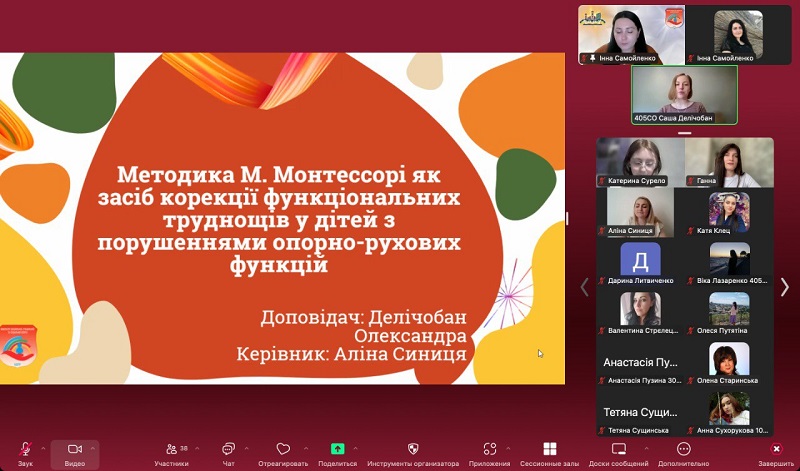Expand the arrow next to Участники

tap(196, 447)
